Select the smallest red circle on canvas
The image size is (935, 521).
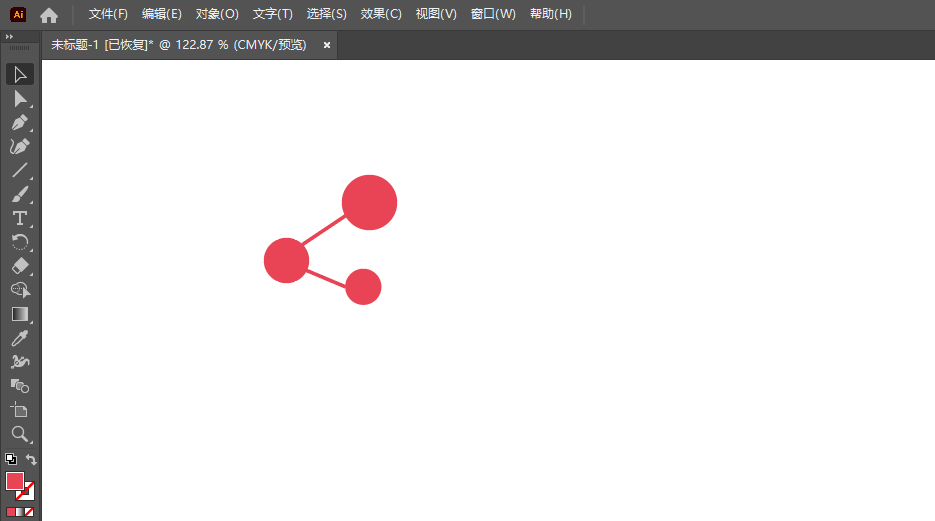tap(363, 287)
